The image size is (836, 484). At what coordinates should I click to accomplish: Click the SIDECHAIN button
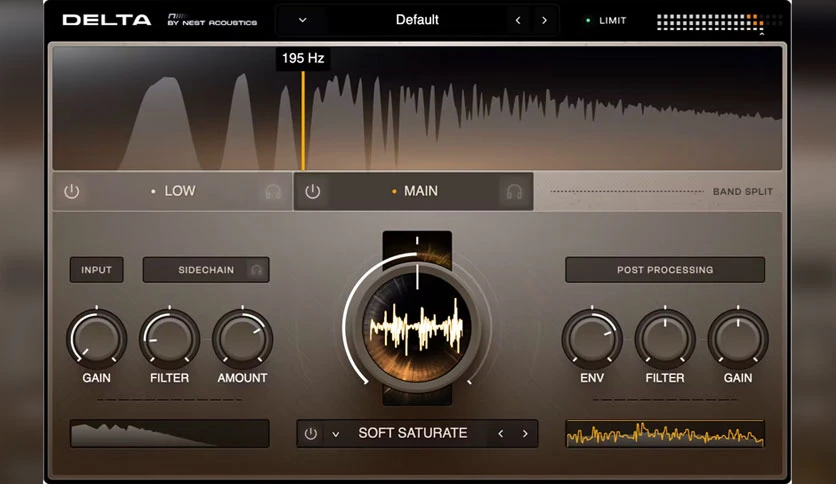[206, 270]
